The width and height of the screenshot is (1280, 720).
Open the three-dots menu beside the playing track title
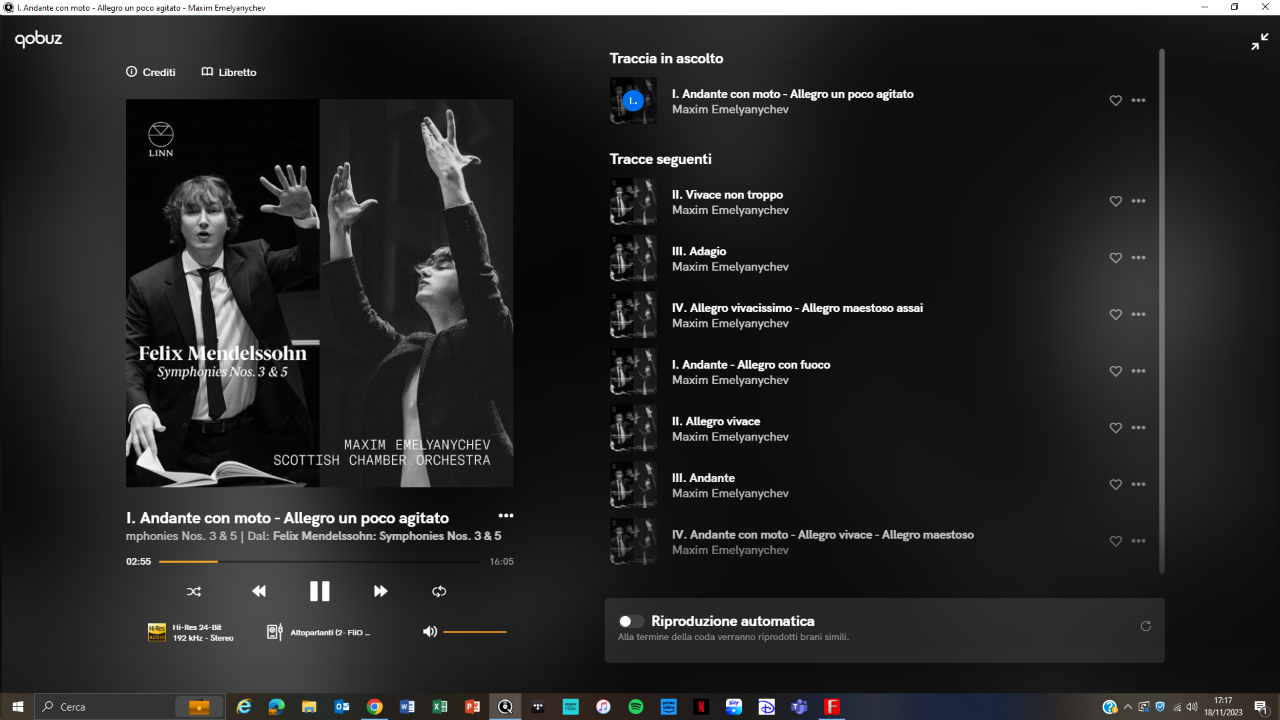pyautogui.click(x=506, y=516)
